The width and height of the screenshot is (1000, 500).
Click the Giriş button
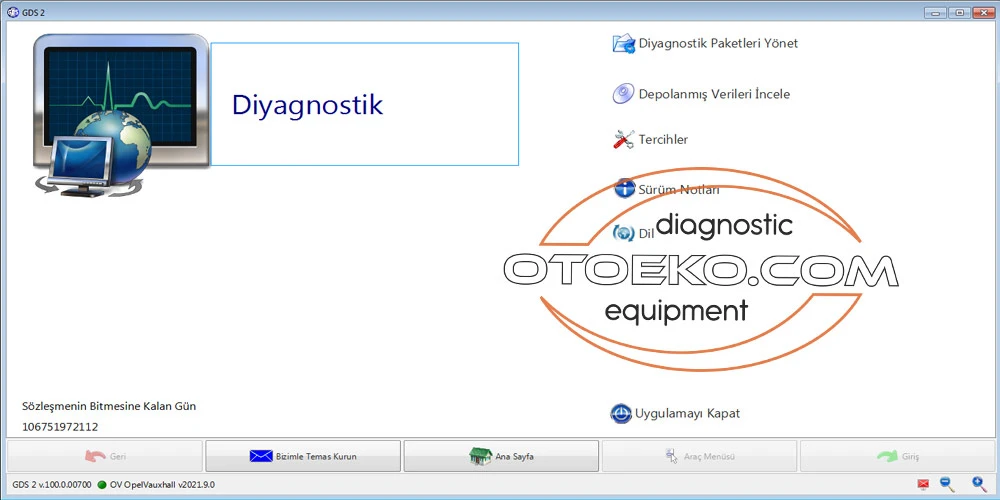coord(897,456)
